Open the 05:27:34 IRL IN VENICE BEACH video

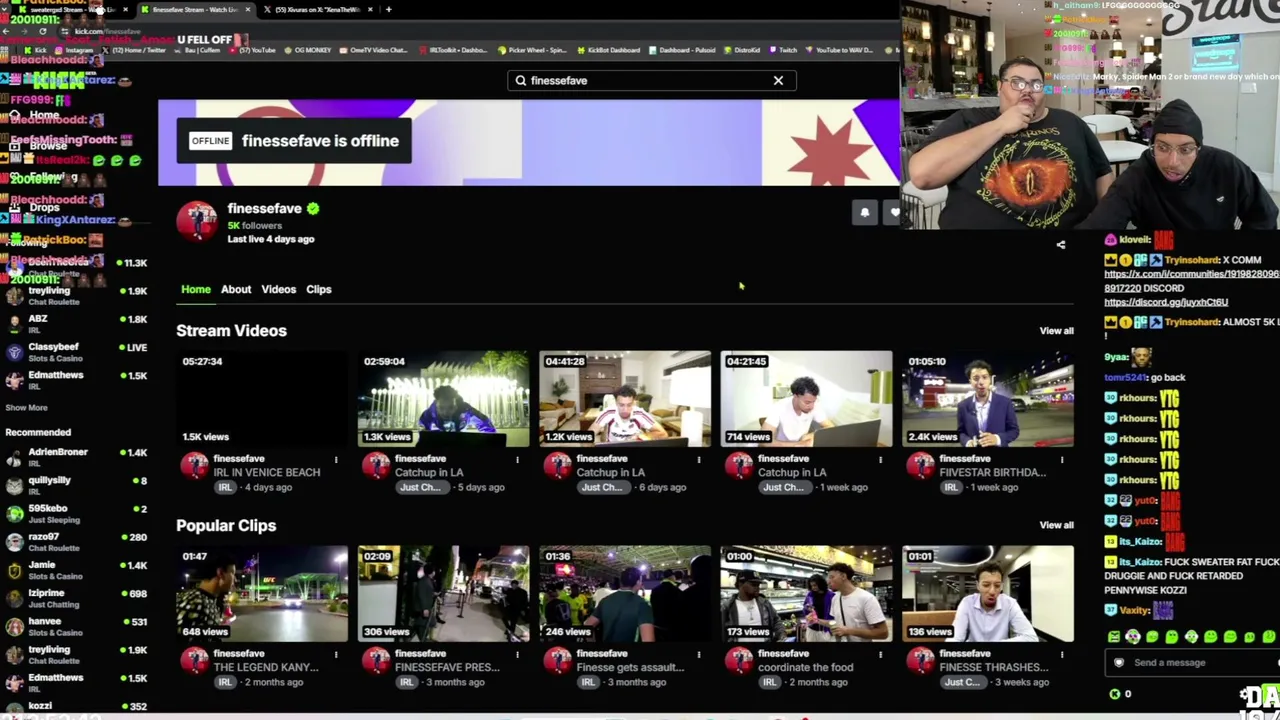tap(262, 398)
